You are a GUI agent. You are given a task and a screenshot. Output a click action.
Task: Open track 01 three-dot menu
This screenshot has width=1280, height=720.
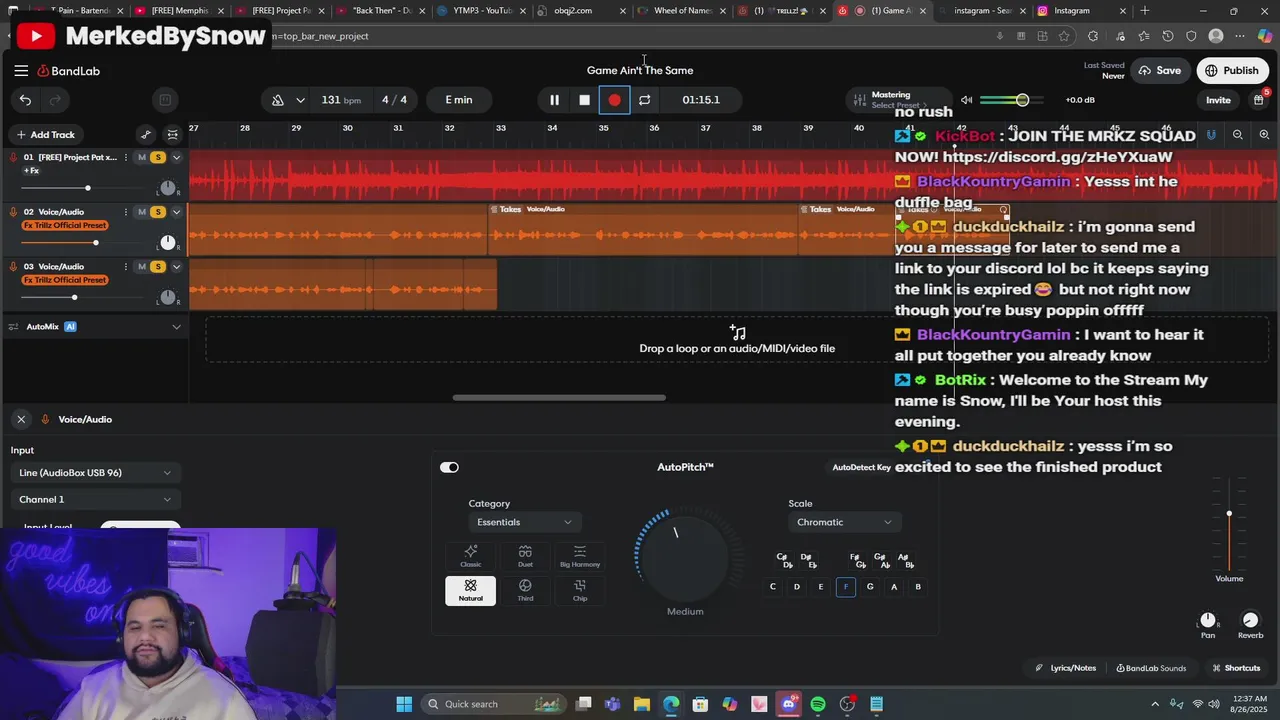pyautogui.click(x=125, y=158)
